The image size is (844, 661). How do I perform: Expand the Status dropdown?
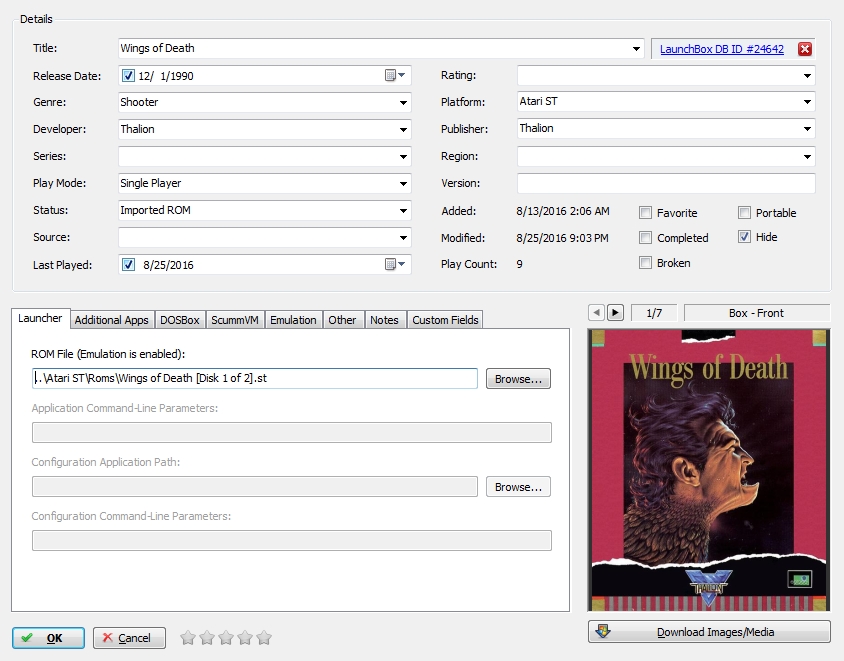403,210
